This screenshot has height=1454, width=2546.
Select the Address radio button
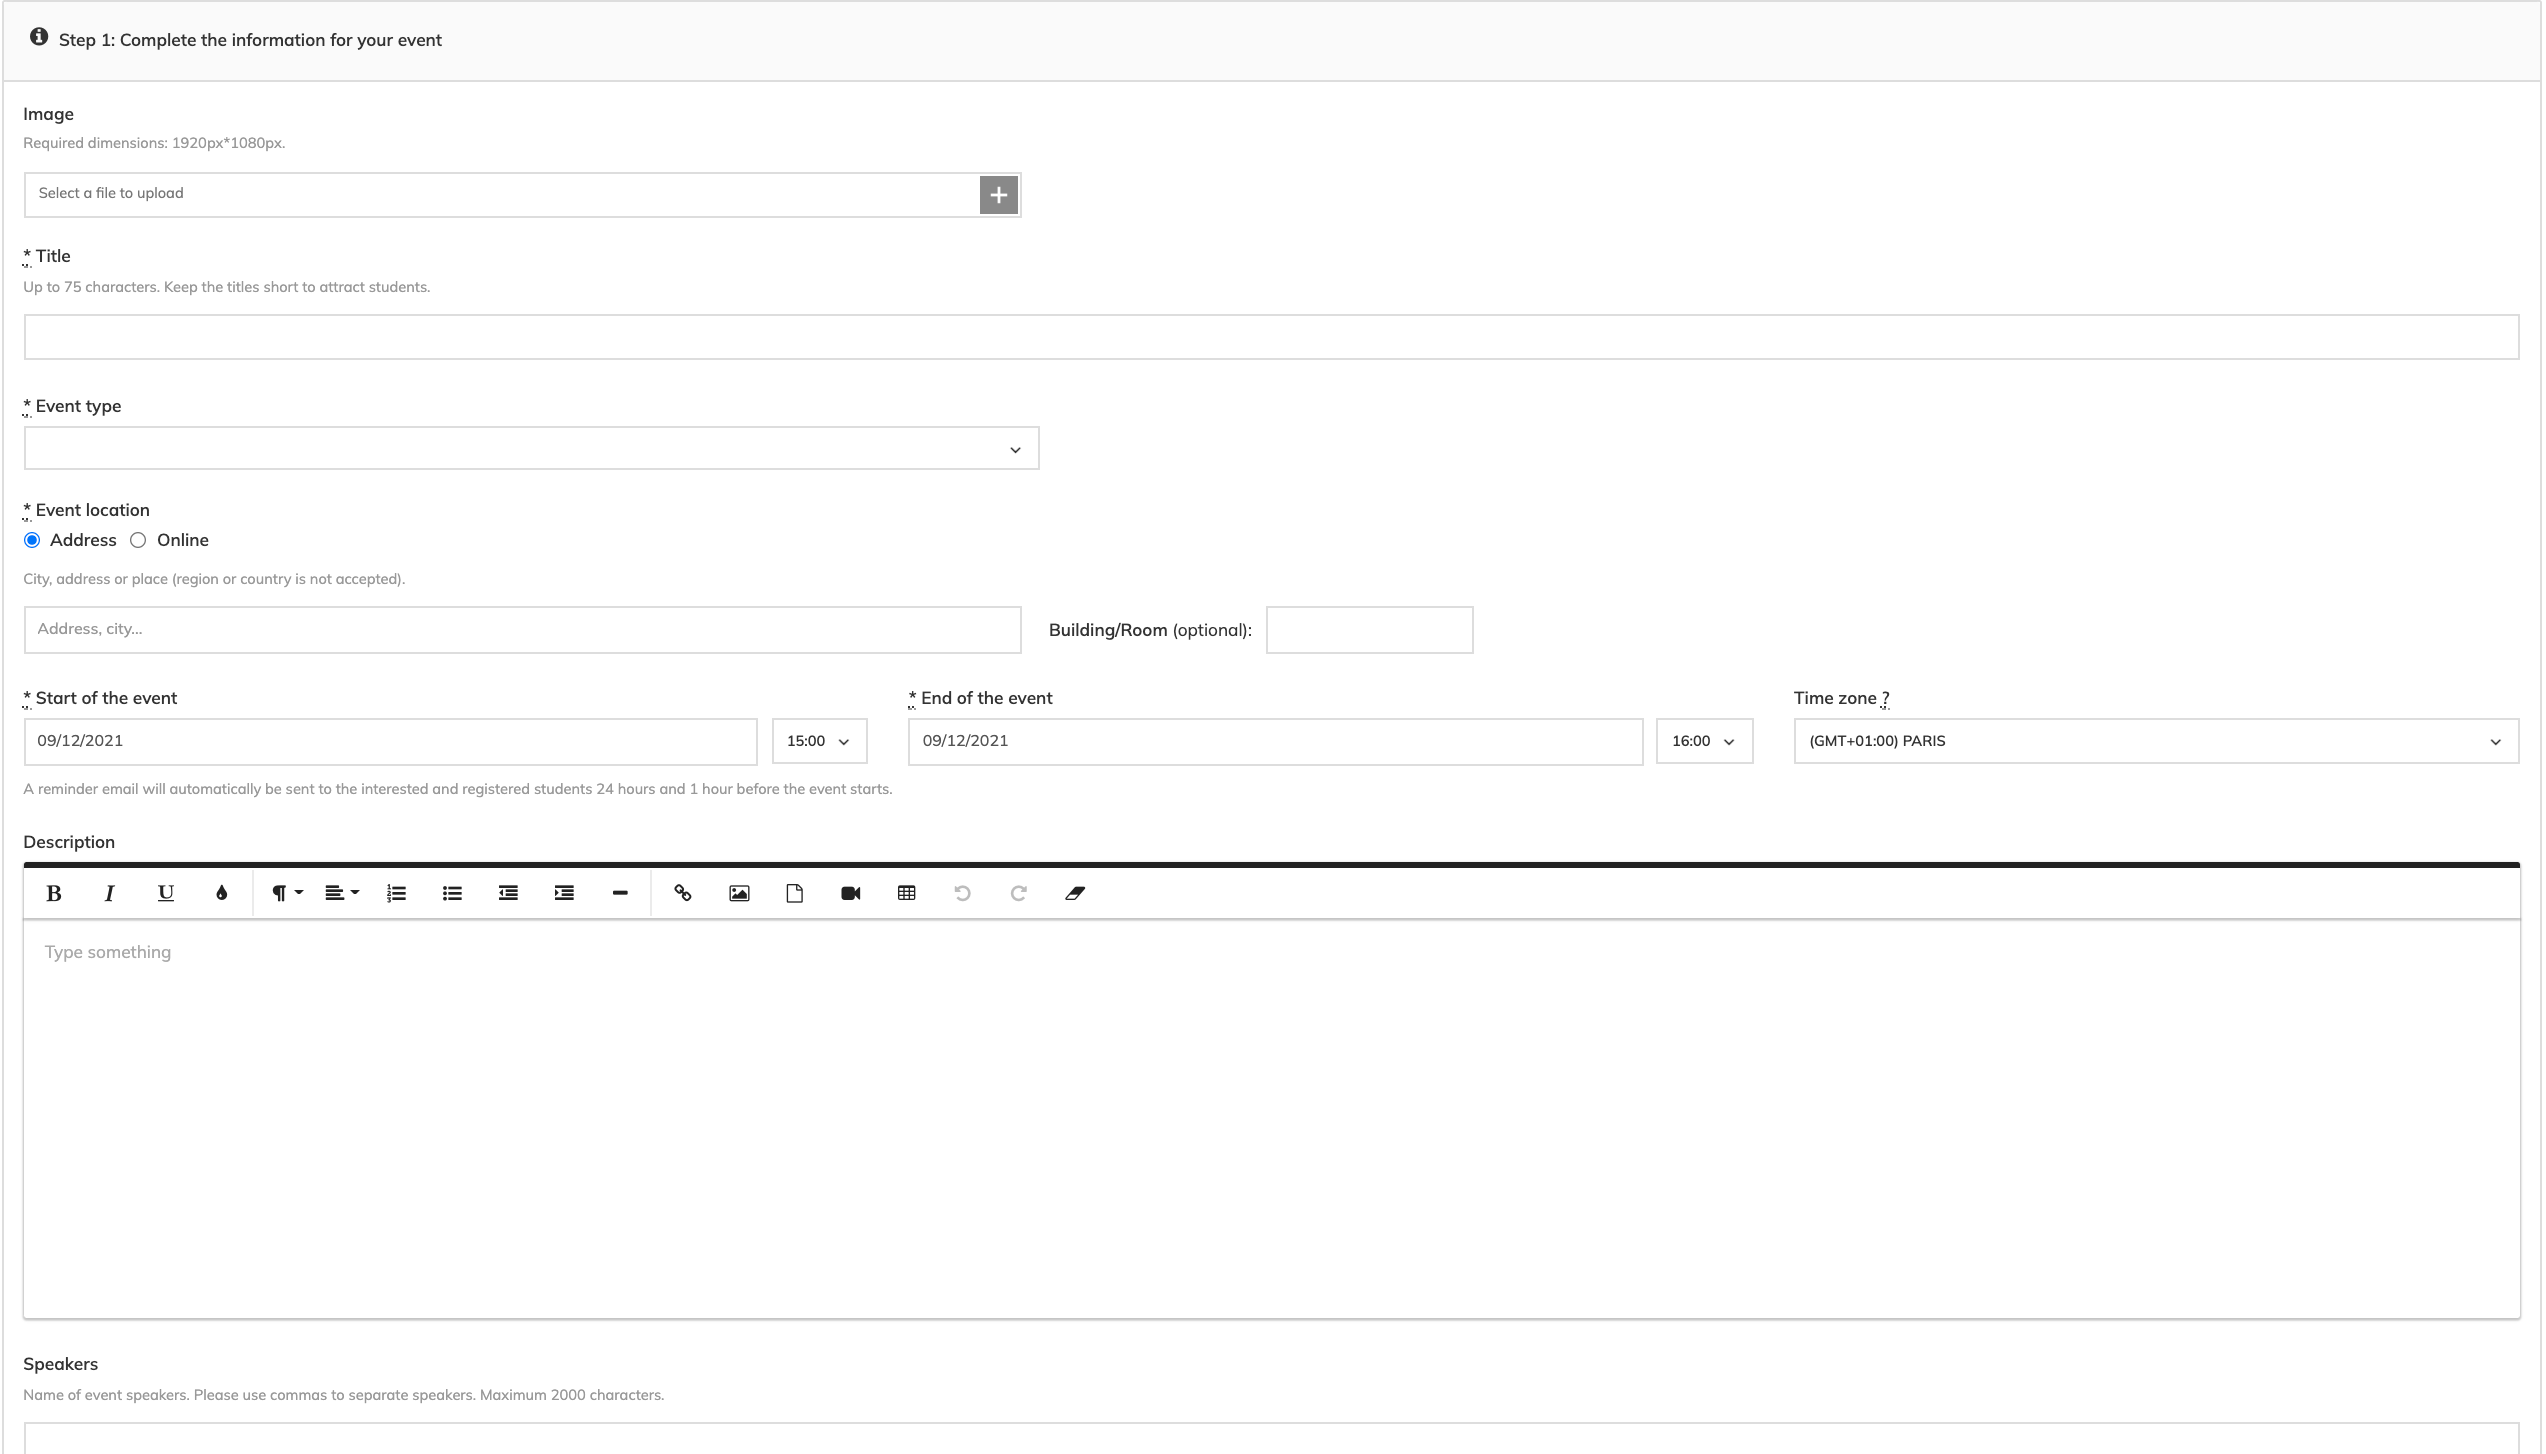32,540
